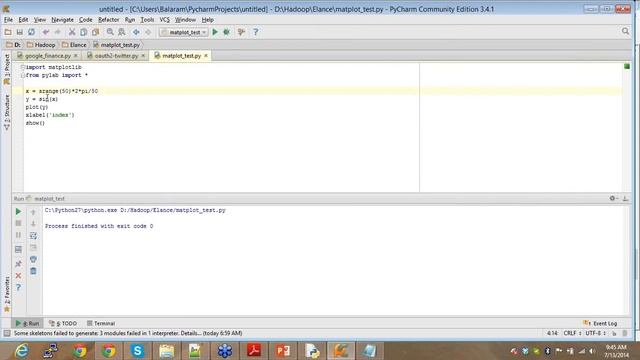Close the google_finance.py editor tab

76,56
